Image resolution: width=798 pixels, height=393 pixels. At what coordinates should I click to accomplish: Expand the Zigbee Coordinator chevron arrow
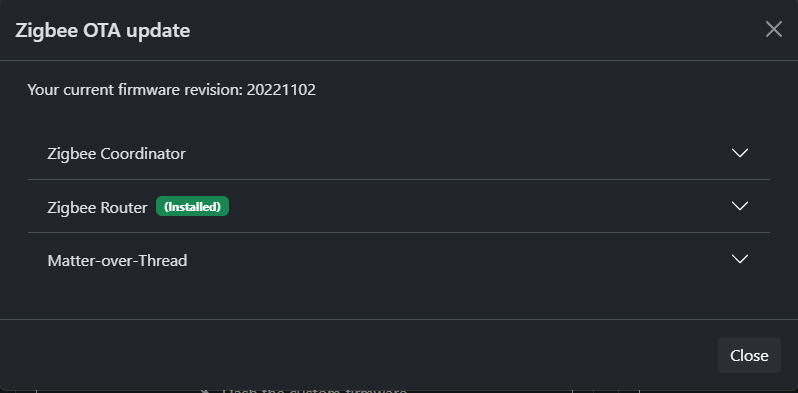coord(739,153)
